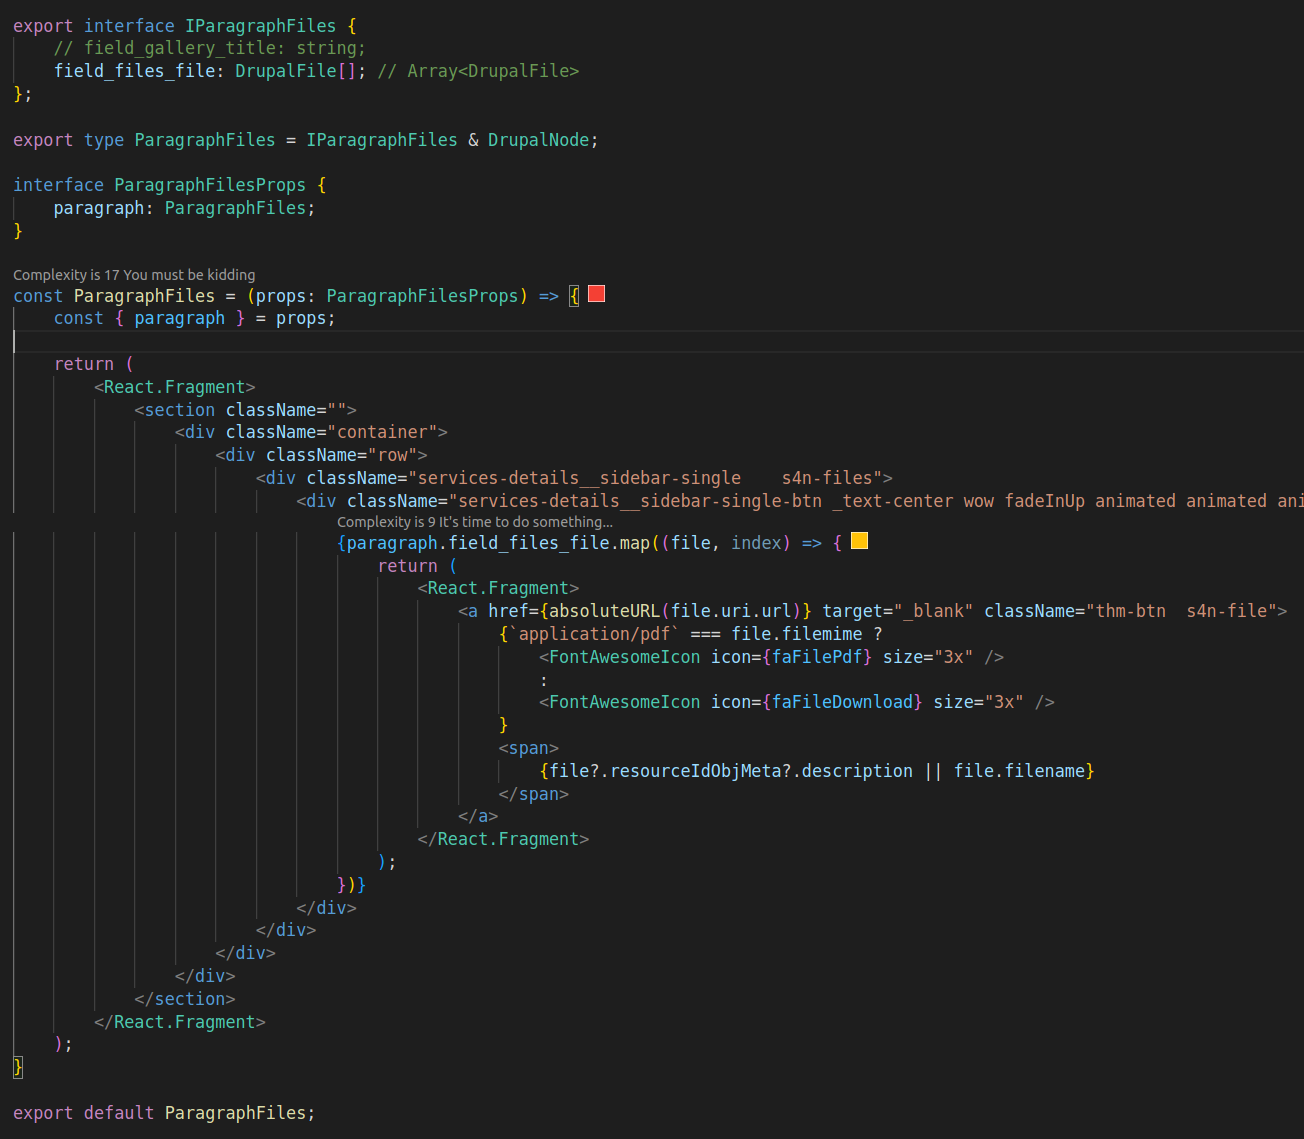Select DrupalNode in the type intersection
This screenshot has width=1304, height=1139.
click(538, 139)
